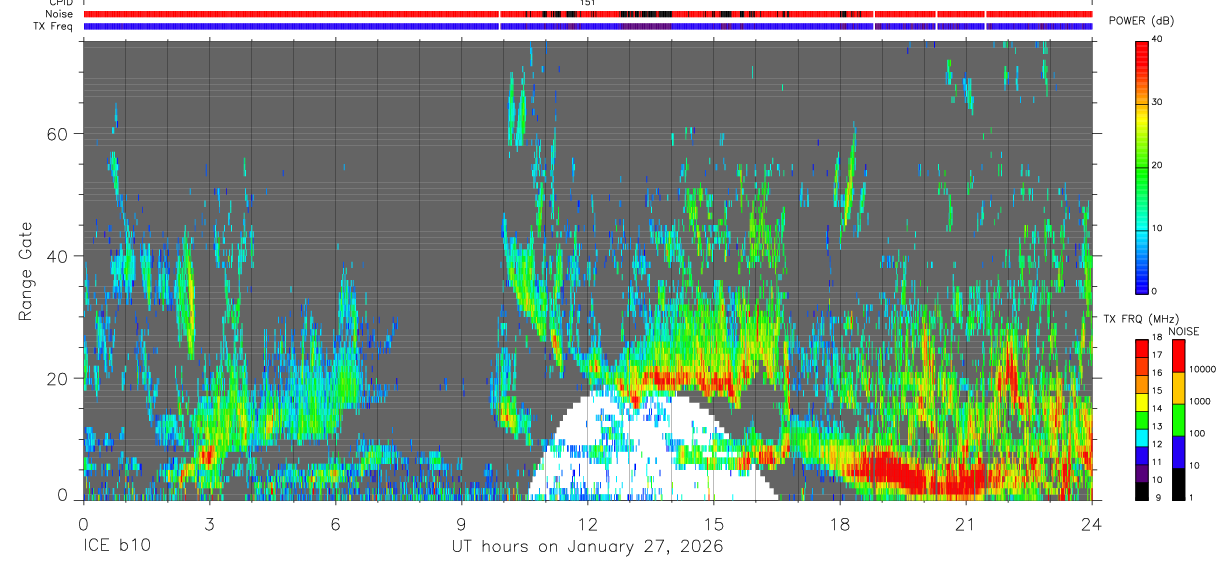Viewport: 1228px width, 567px height.
Task: Click the 10 tick label on the power color bar
Action: click(1159, 228)
